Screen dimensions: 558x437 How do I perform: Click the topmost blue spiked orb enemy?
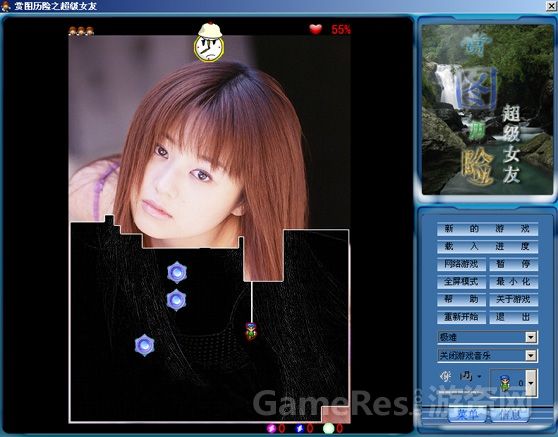pyautogui.click(x=177, y=273)
